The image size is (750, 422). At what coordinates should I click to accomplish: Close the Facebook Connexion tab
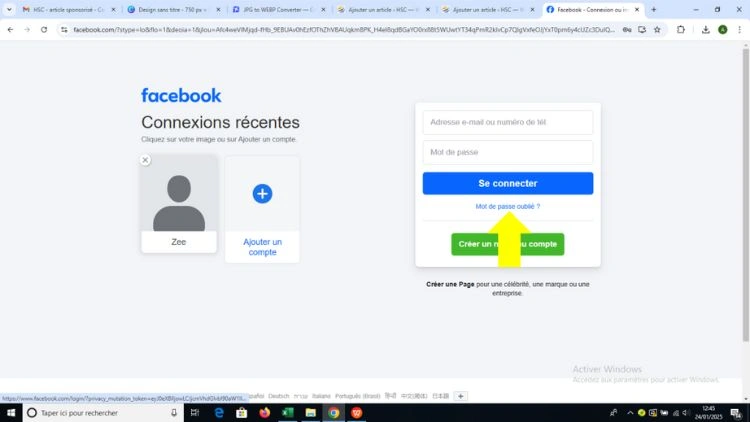[x=637, y=10]
